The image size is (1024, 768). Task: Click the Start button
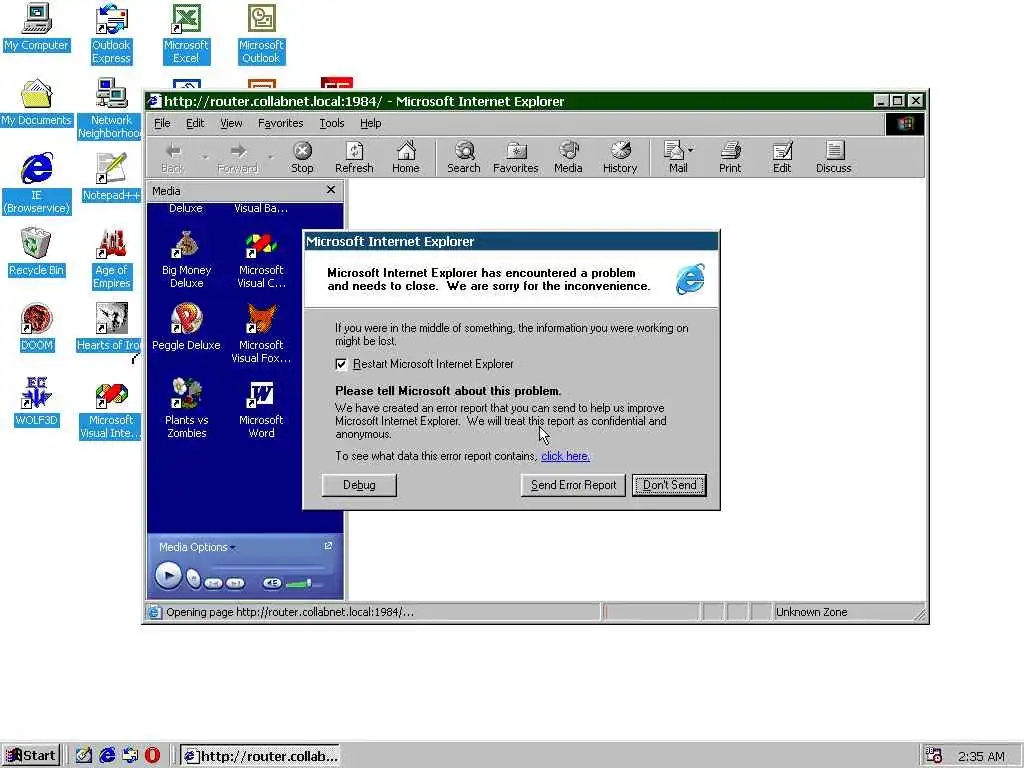point(31,756)
